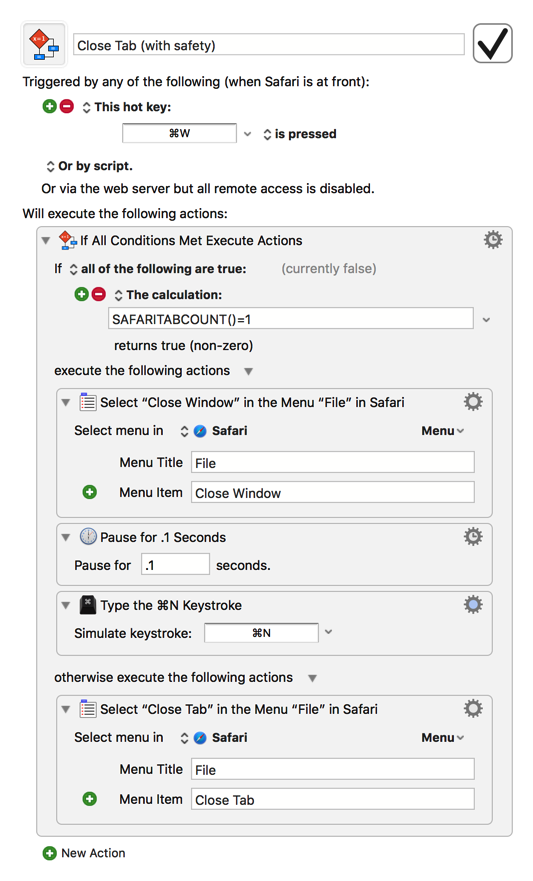The image size is (533, 881).
Task: Remove the hot key trigger with the red minus
Action: (67, 106)
